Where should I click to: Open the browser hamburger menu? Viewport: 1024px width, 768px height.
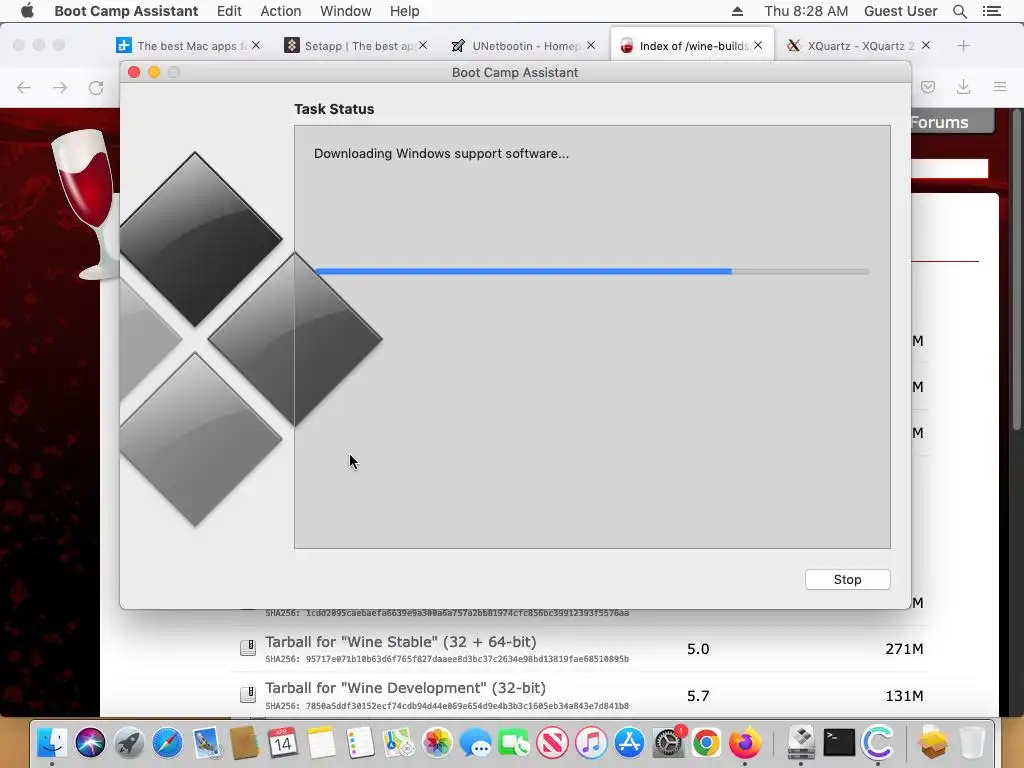[1000, 87]
